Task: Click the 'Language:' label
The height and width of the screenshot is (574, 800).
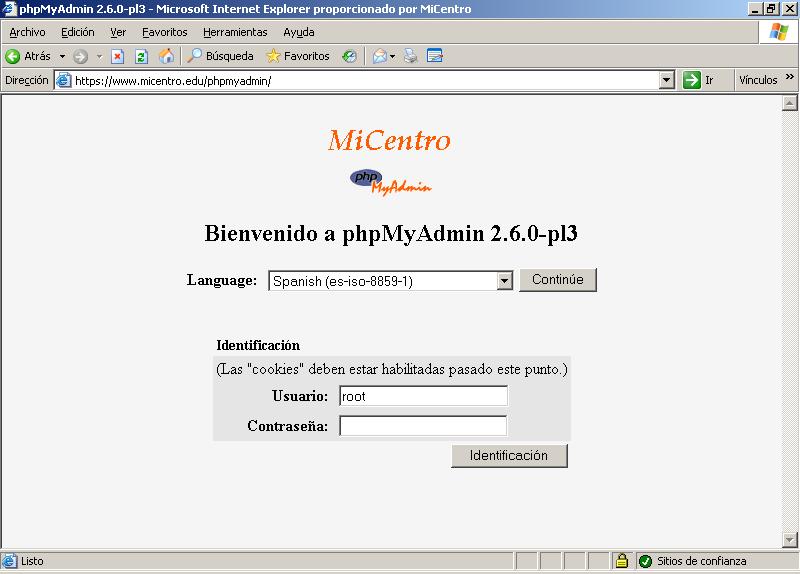Action: tap(222, 280)
